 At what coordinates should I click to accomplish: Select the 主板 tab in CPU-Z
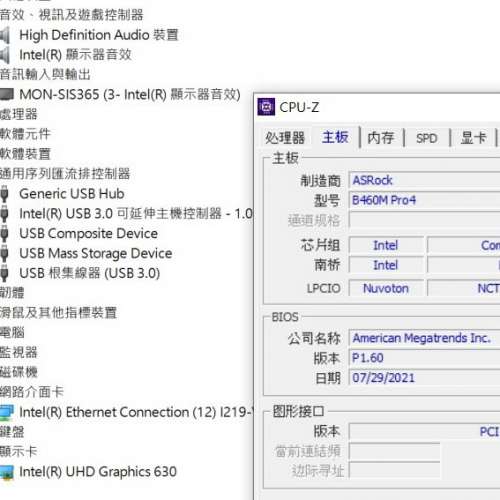335,137
